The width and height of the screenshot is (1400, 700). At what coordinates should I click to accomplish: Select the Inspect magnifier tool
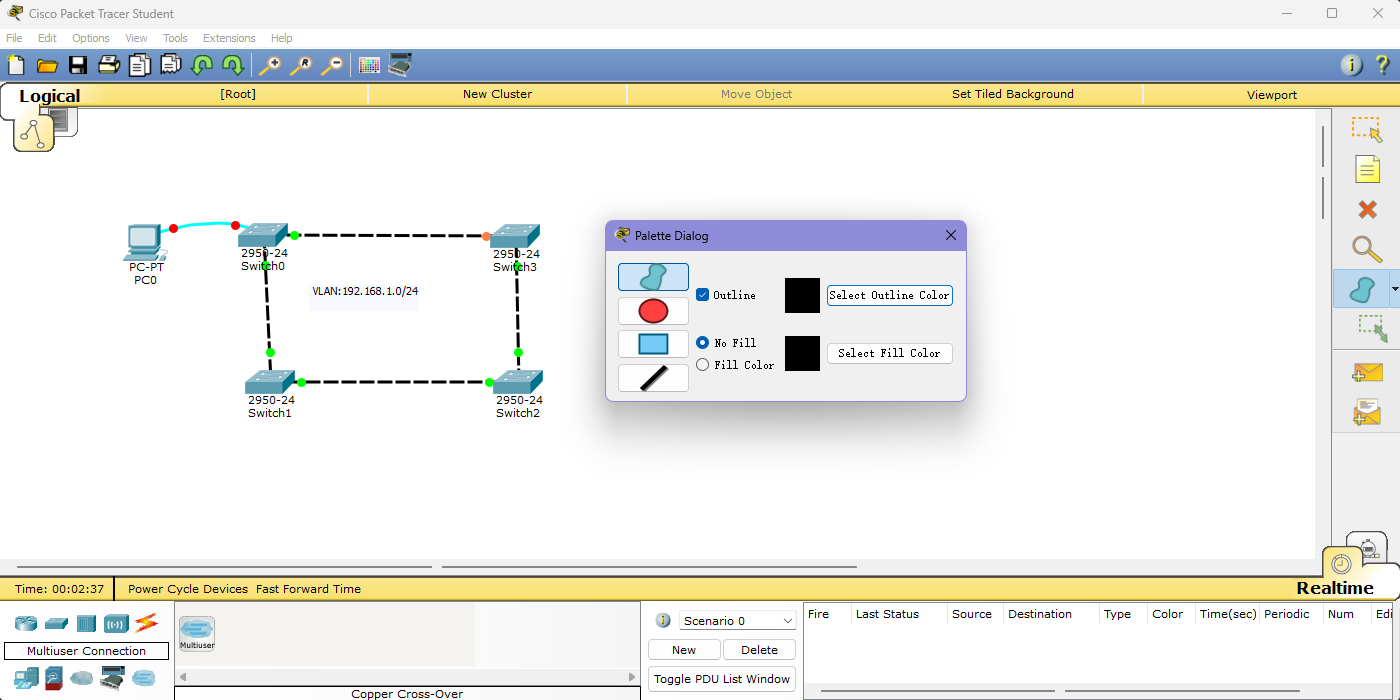tap(1366, 249)
